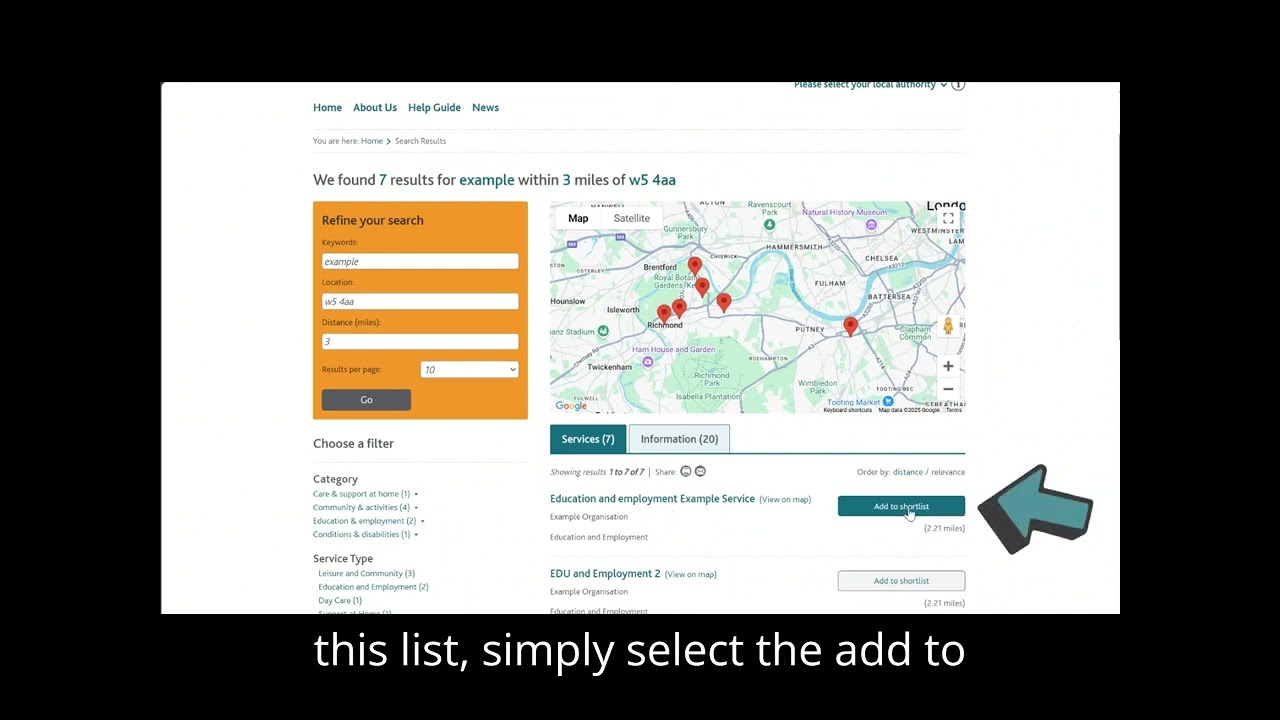Image resolution: width=1280 pixels, height=720 pixels.
Task: Select the map pin near Brentford
Action: point(694,266)
